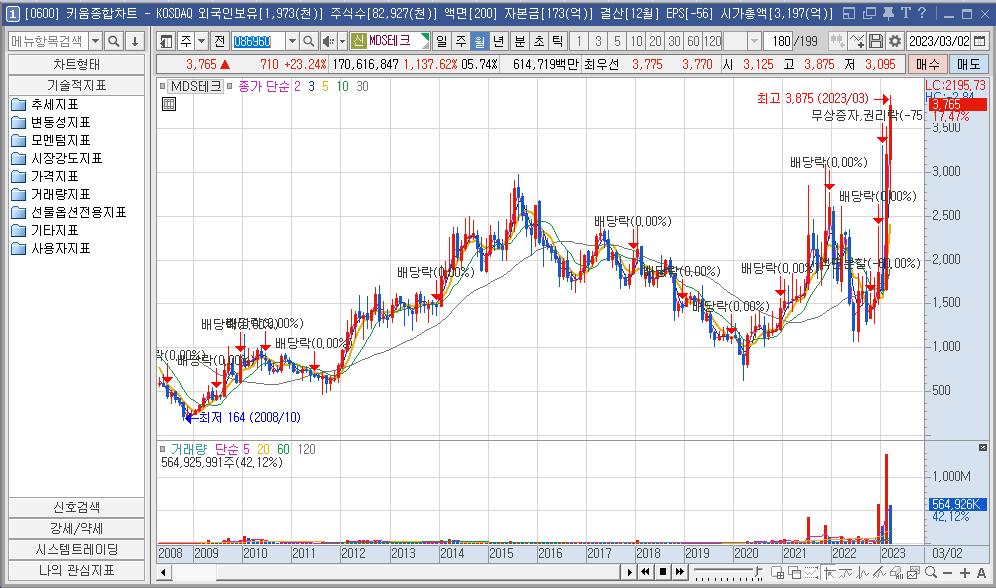Close the volume panel with the X icon

click(x=983, y=448)
